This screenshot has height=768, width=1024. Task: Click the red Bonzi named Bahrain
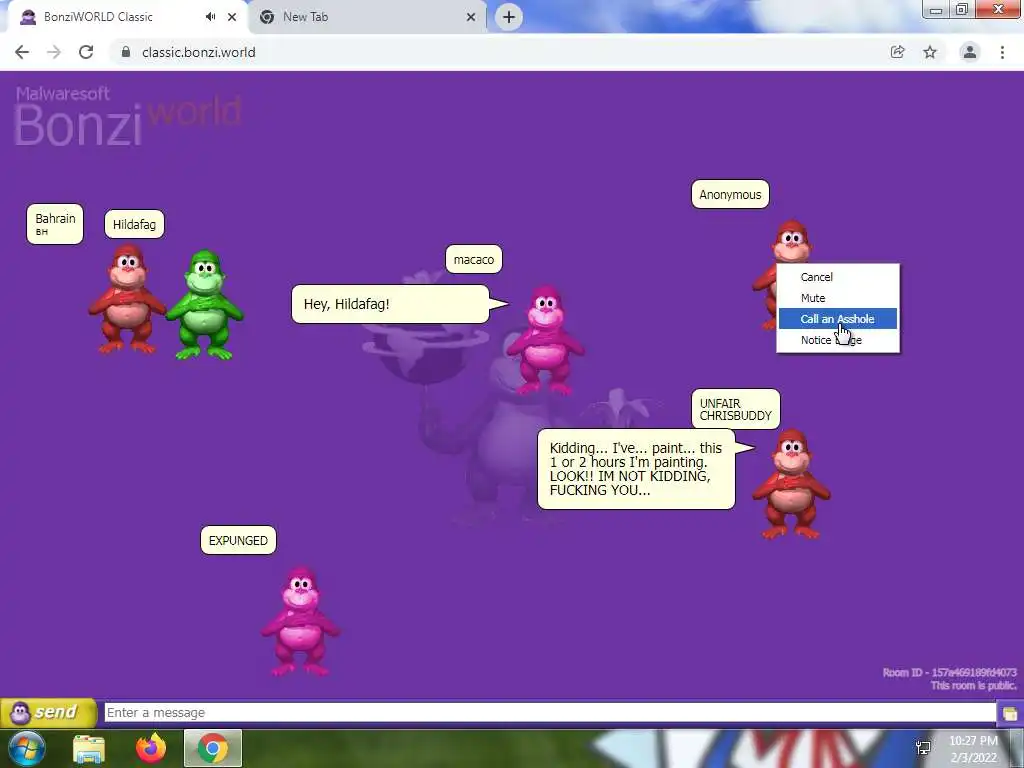pyautogui.click(x=126, y=298)
